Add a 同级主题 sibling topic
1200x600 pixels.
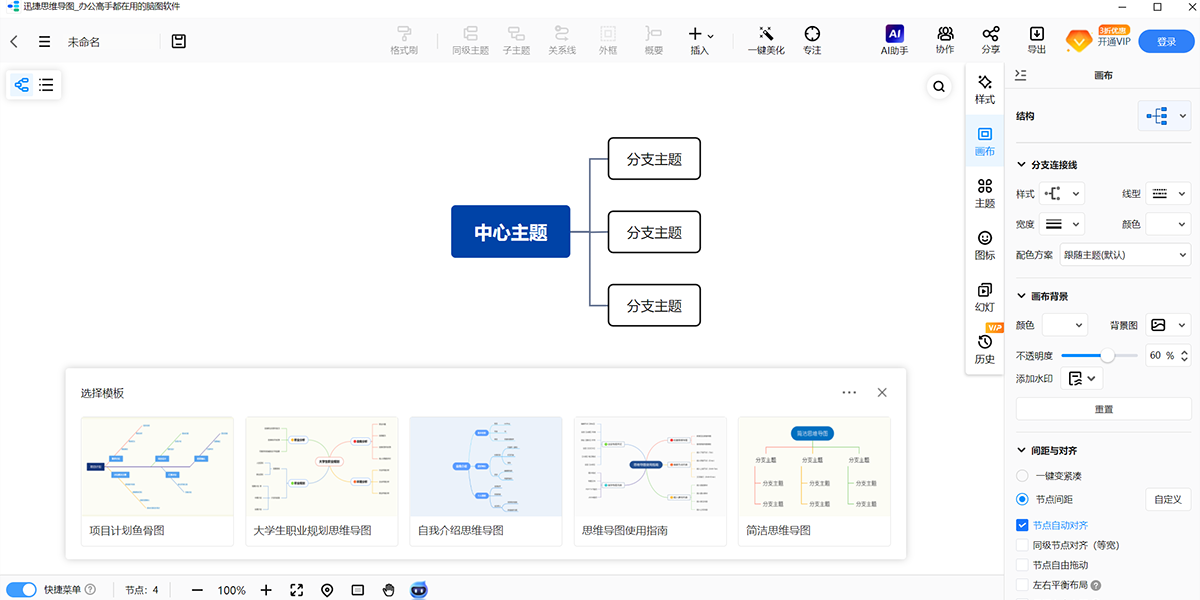(x=470, y=40)
